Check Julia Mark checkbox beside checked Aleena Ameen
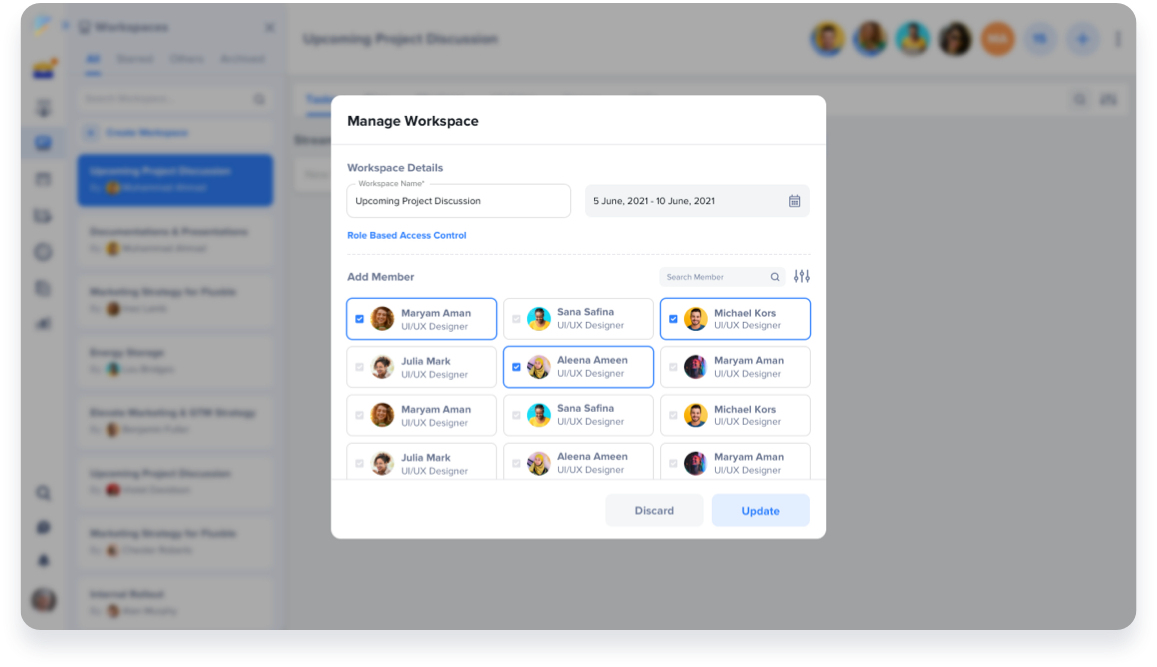The width and height of the screenshot is (1157, 667). click(x=359, y=367)
